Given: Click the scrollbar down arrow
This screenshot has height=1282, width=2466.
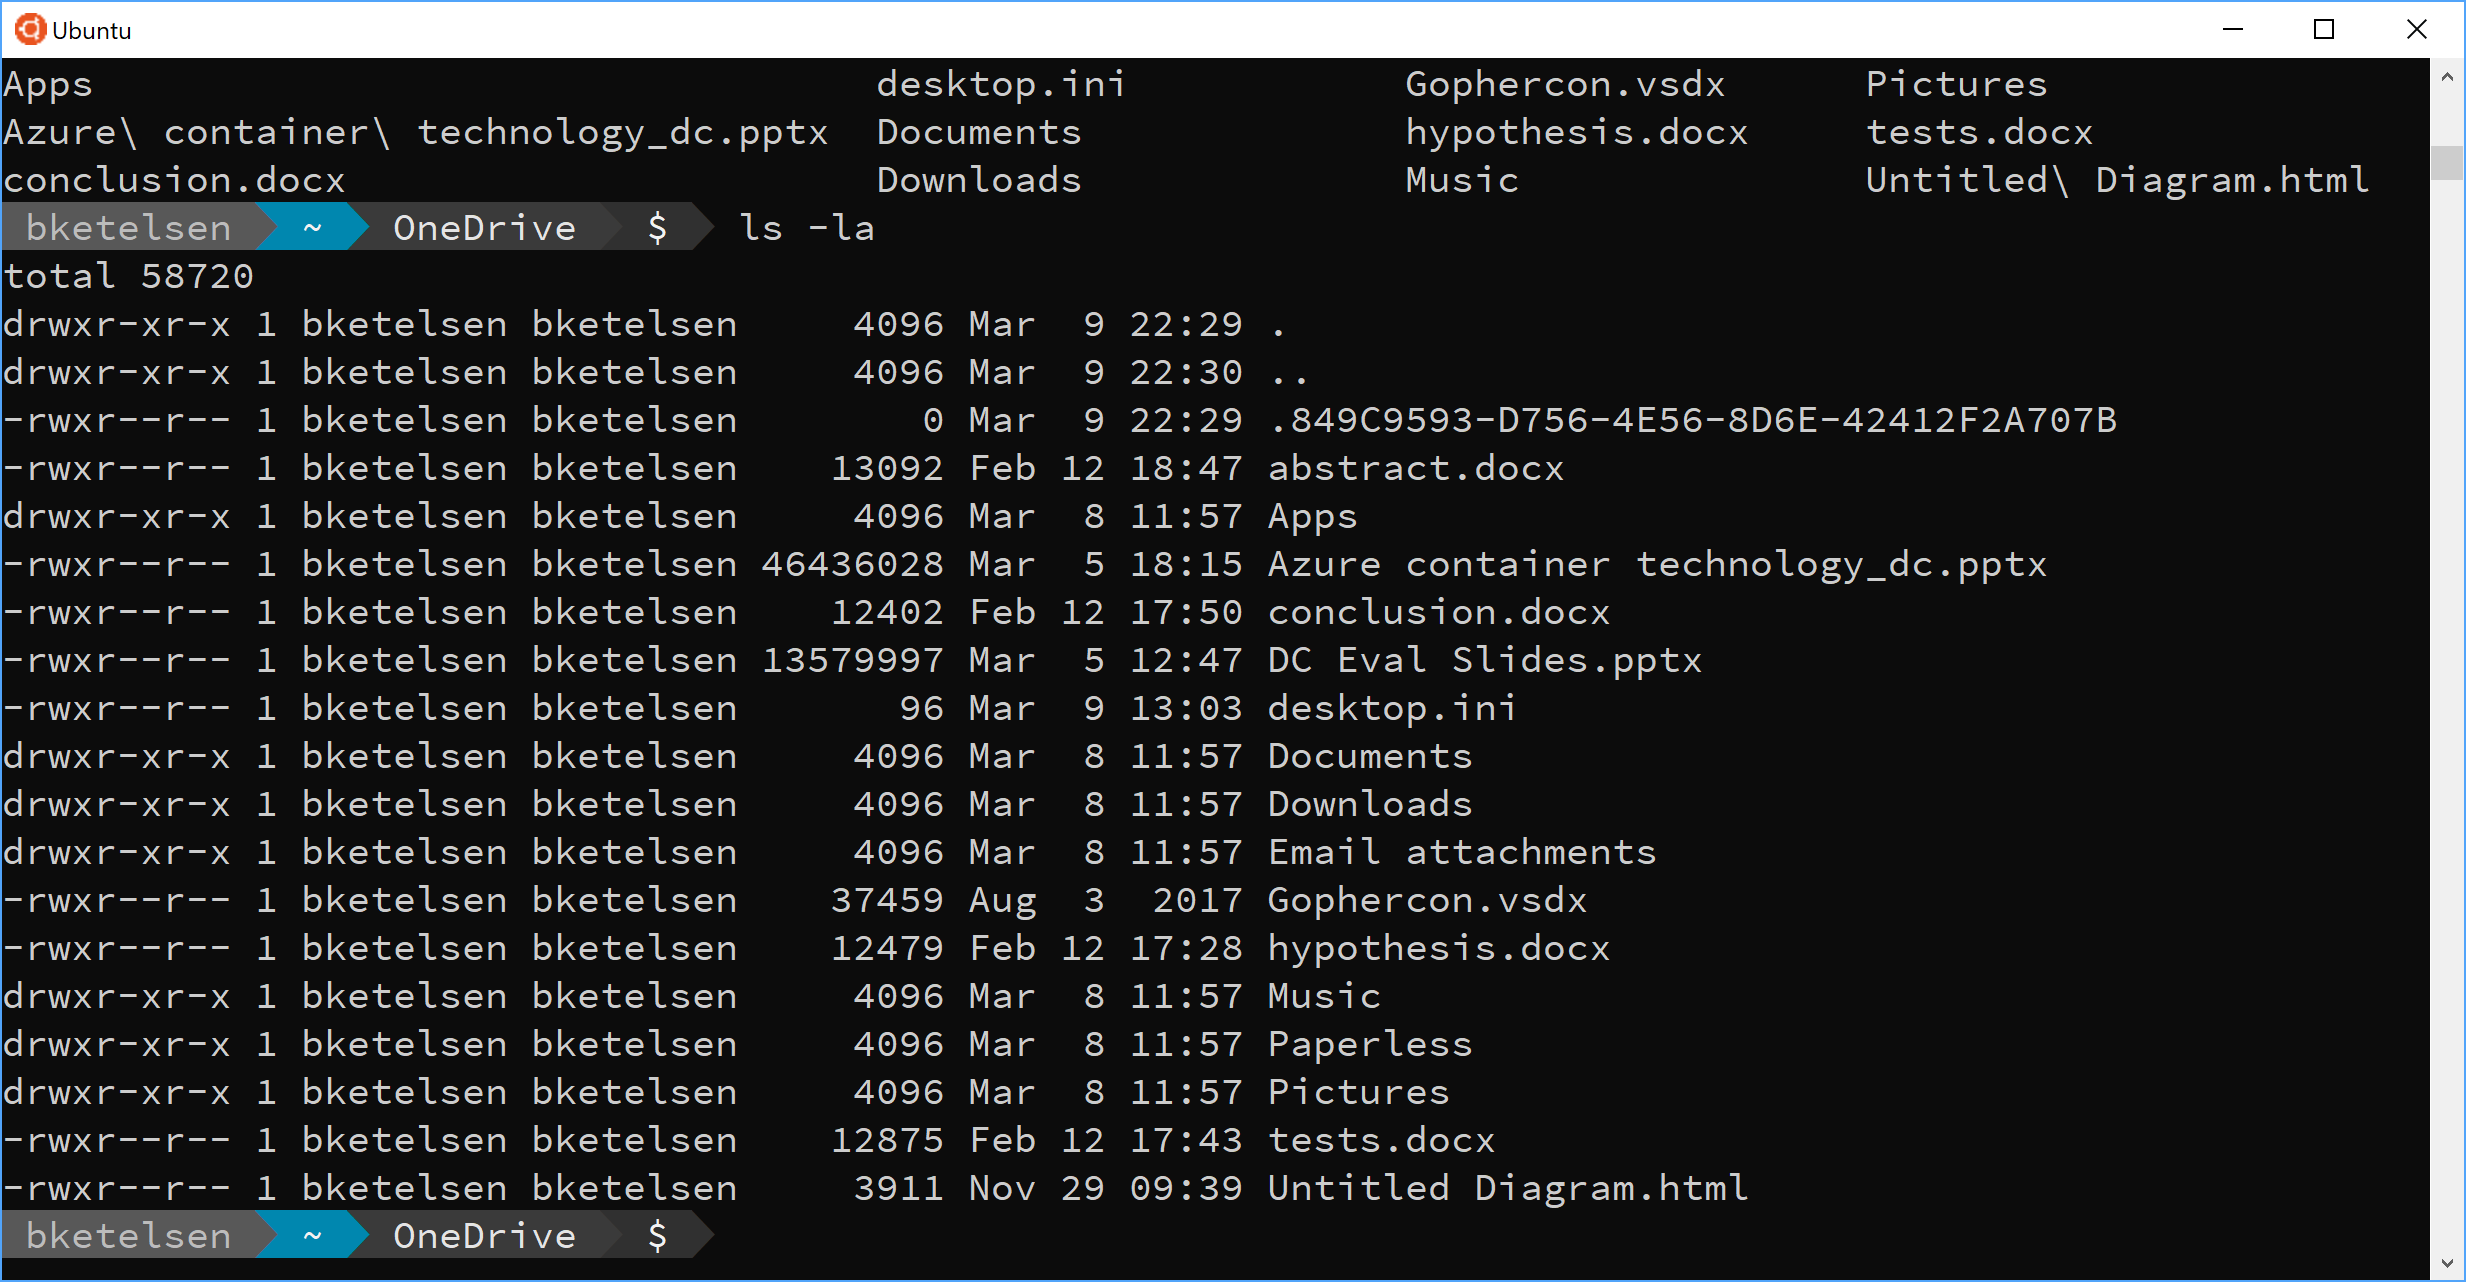Looking at the screenshot, I should pyautogui.click(x=2449, y=1260).
